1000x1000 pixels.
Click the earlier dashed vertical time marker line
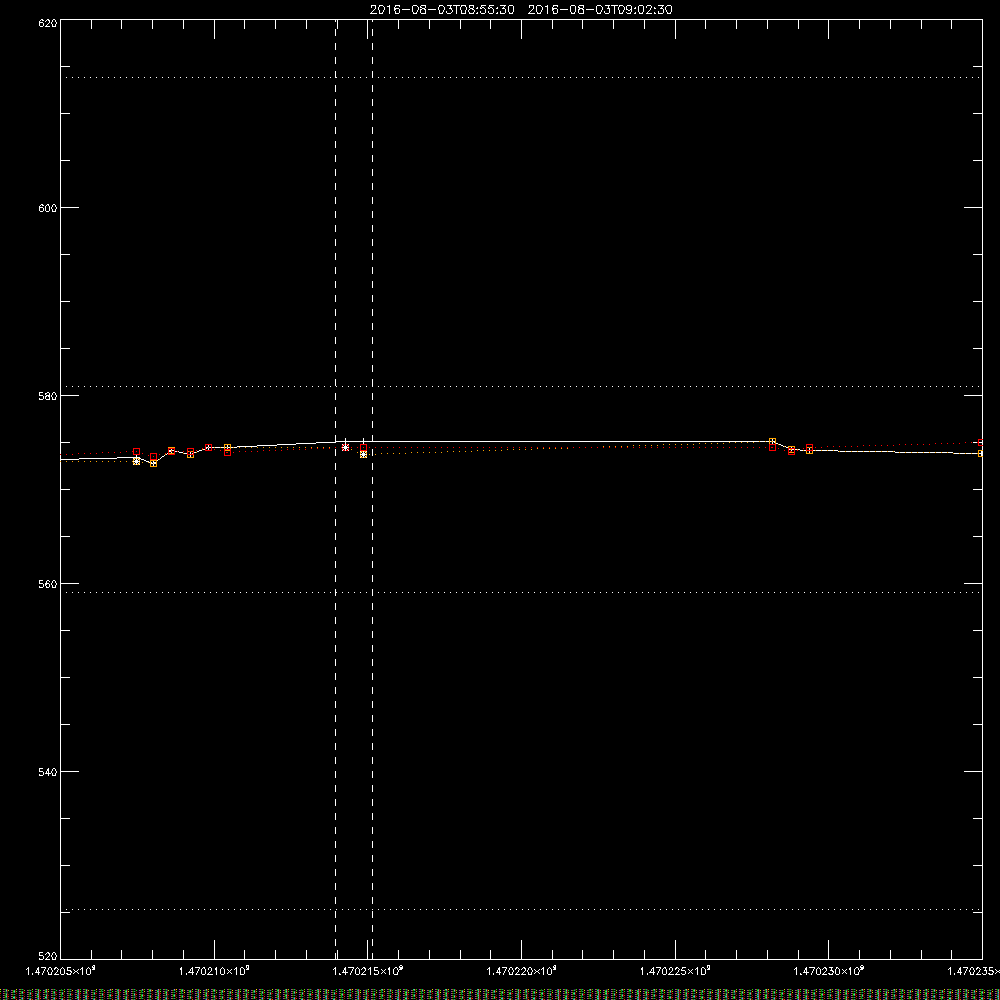point(335,489)
